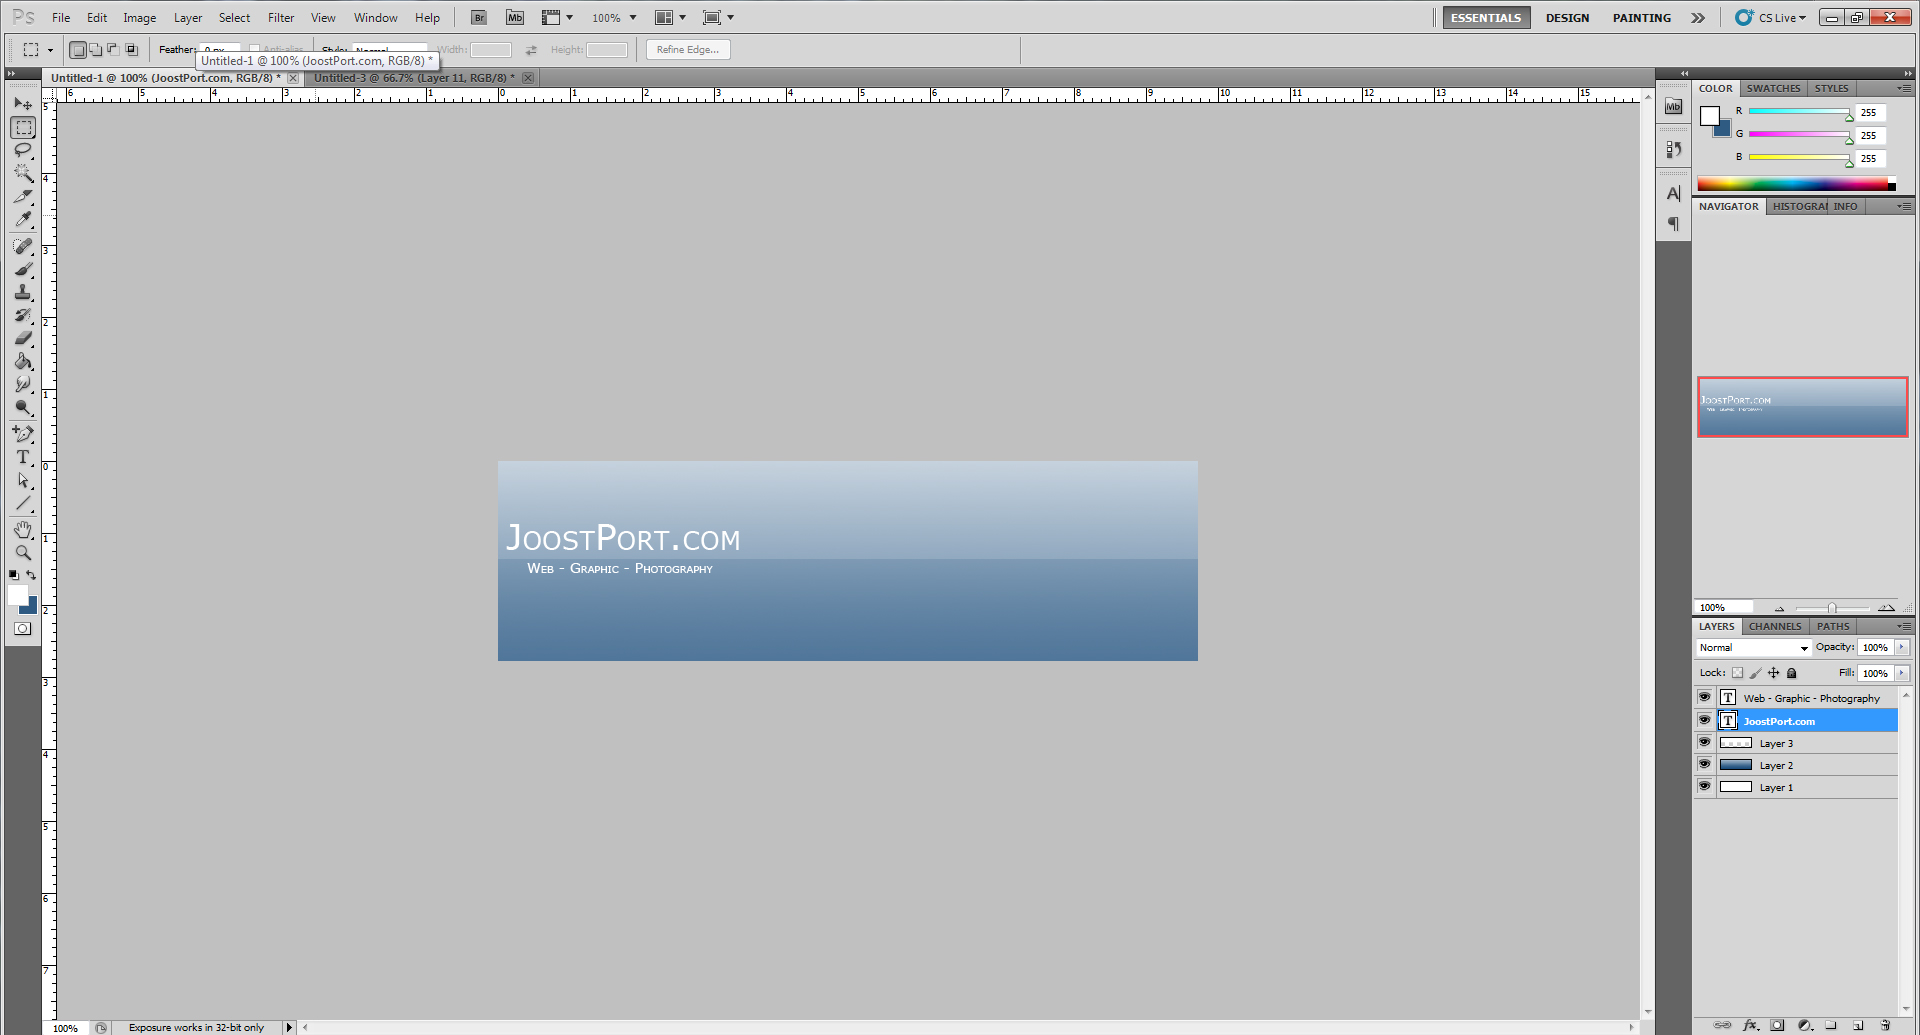Click the foreground color swatch in toolbox
The width and height of the screenshot is (1920, 1035).
pos(18,596)
